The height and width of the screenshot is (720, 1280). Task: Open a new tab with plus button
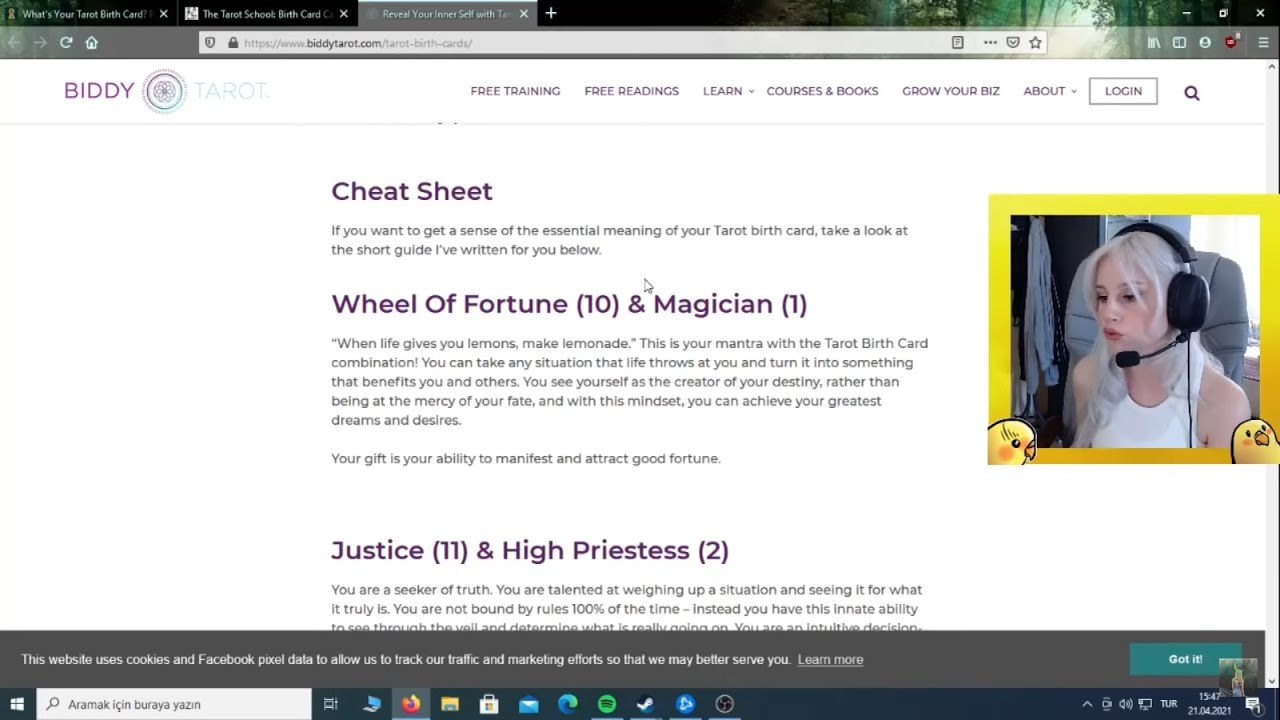click(x=551, y=13)
